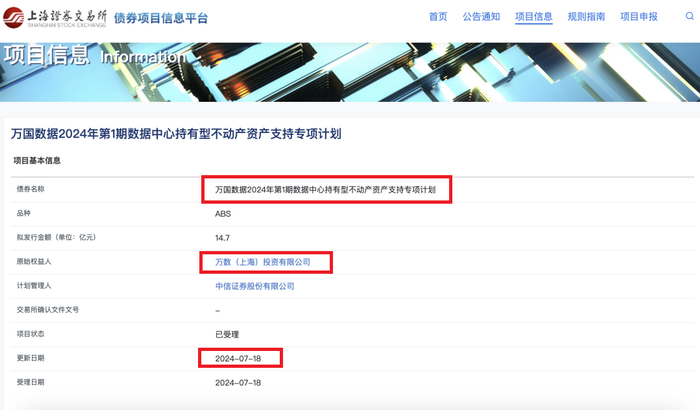Select the ABS value

[x=223, y=213]
